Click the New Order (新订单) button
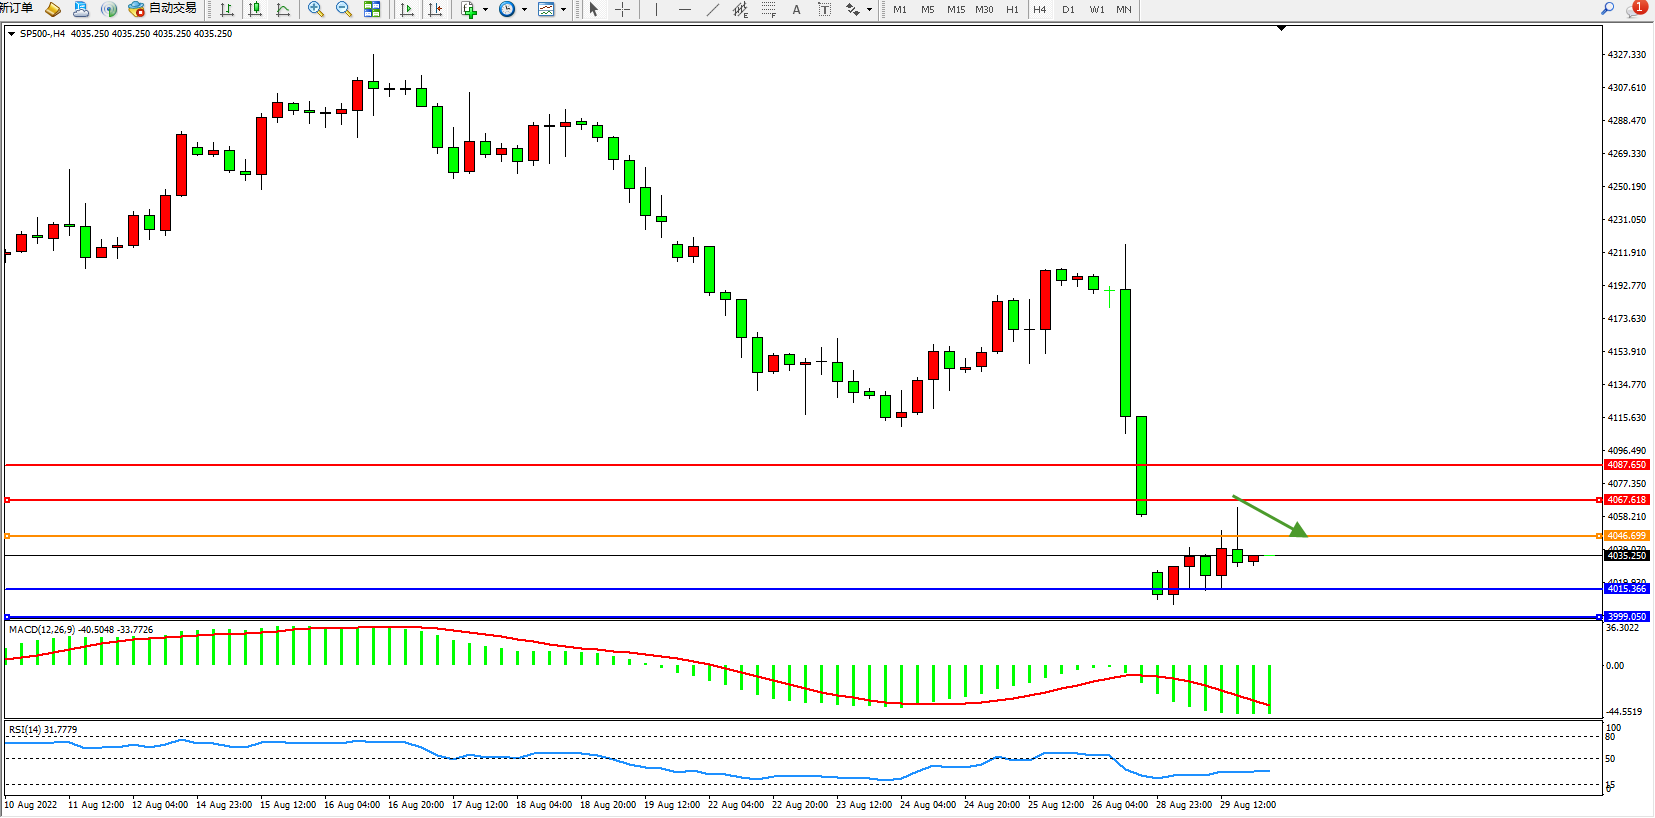The image size is (1655, 818). click(16, 9)
